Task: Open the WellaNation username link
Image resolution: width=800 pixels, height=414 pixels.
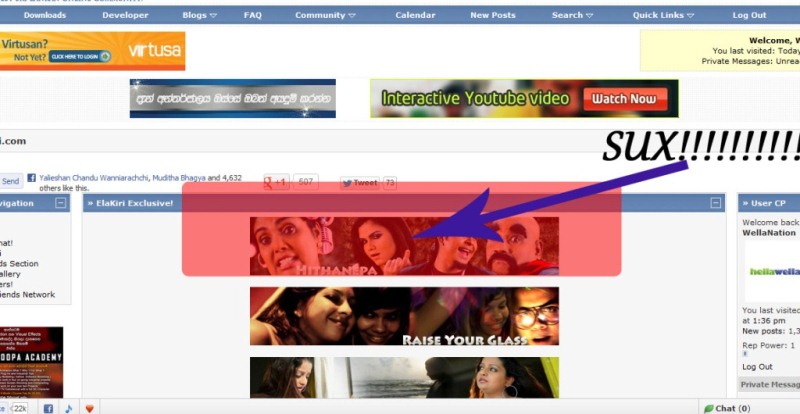Action: 768,233
